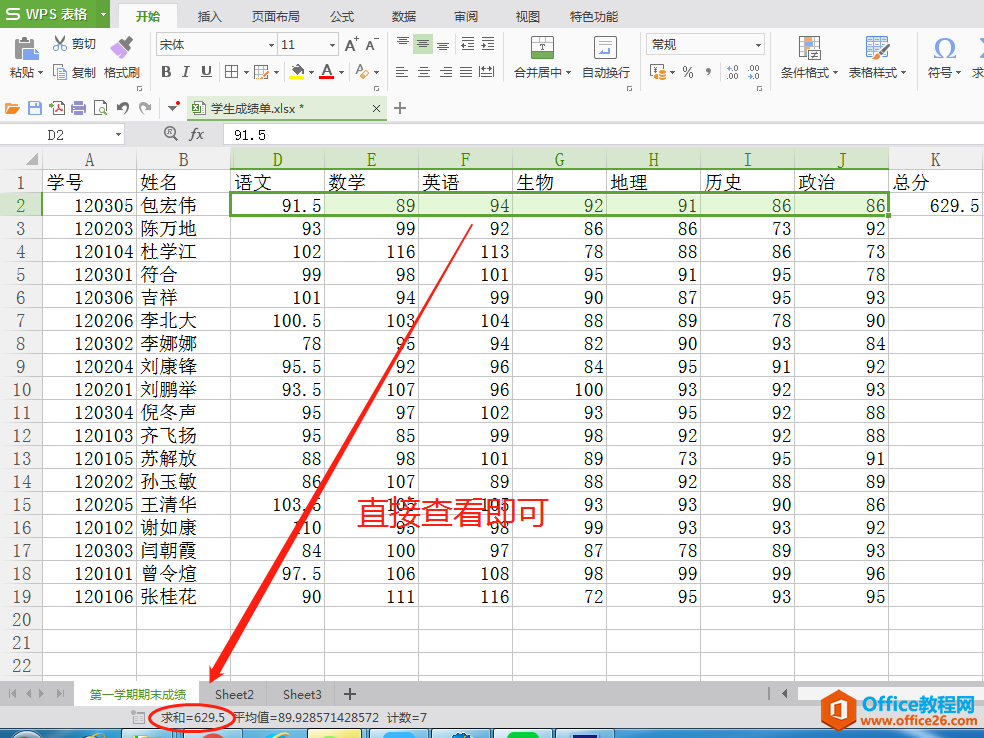Toggle Italic formatting

click(186, 72)
